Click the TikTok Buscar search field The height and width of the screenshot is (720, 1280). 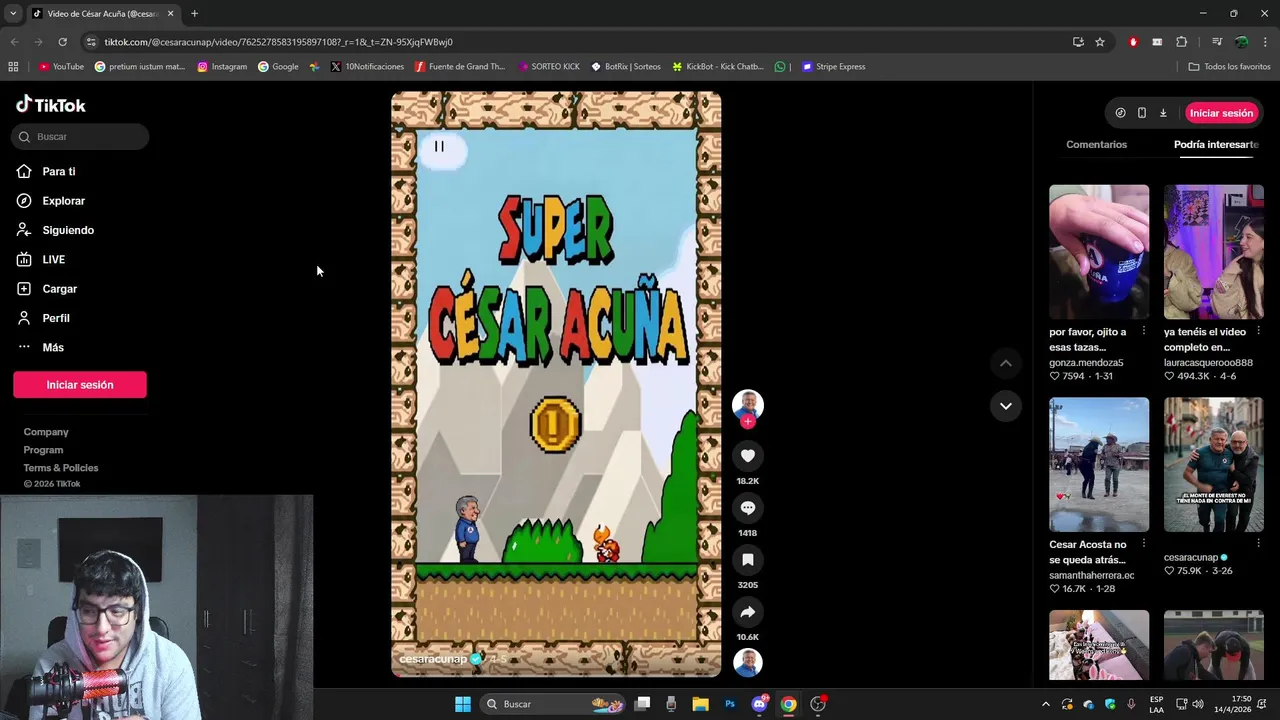point(80,137)
